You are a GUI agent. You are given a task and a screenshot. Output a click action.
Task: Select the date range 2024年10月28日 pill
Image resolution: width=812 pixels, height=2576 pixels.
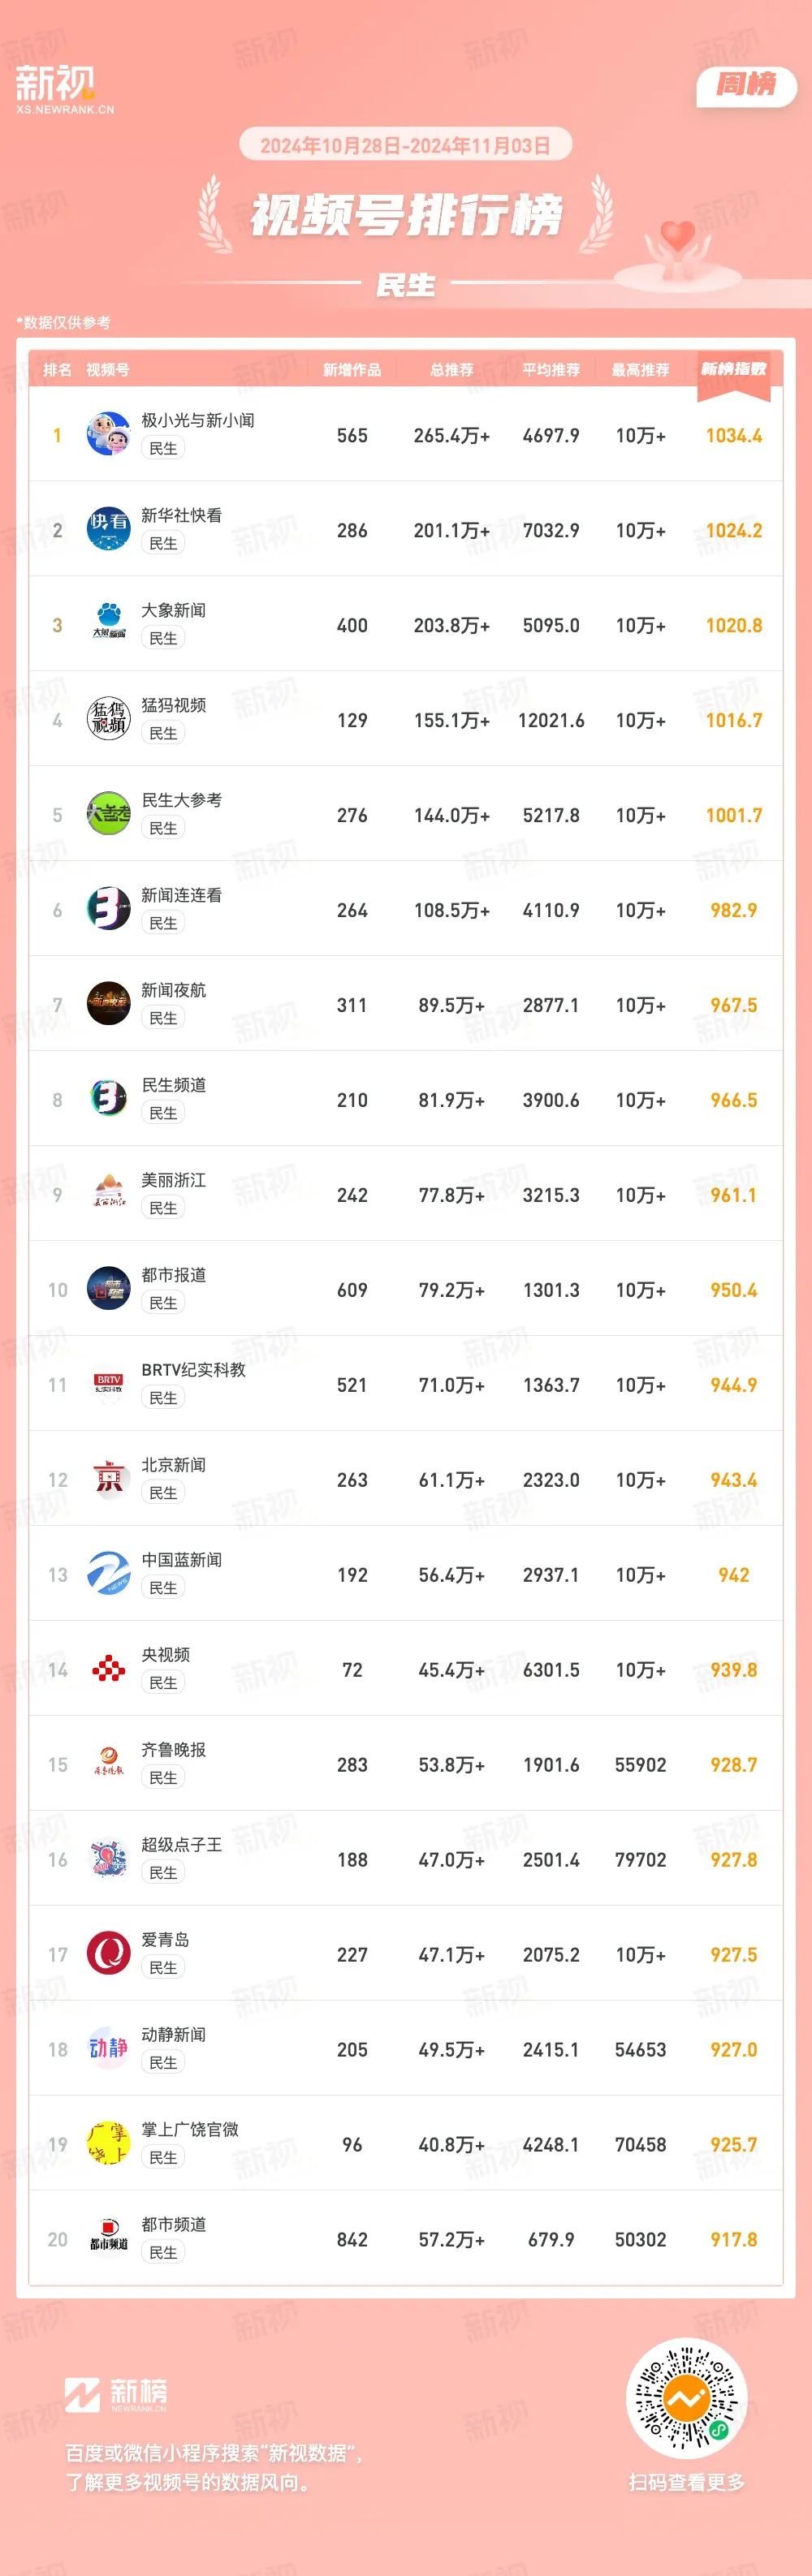(x=405, y=145)
